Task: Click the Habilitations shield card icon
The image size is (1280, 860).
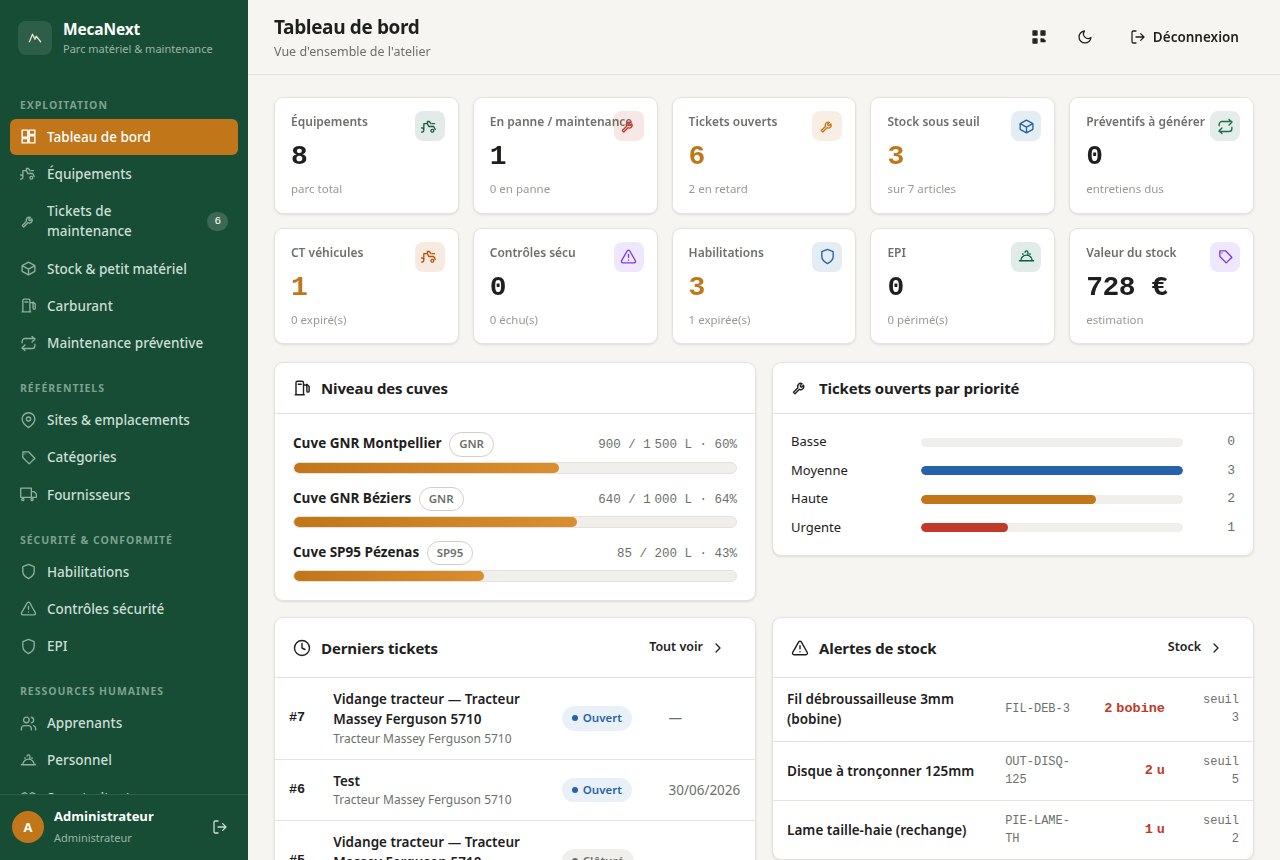Action: pos(827,257)
